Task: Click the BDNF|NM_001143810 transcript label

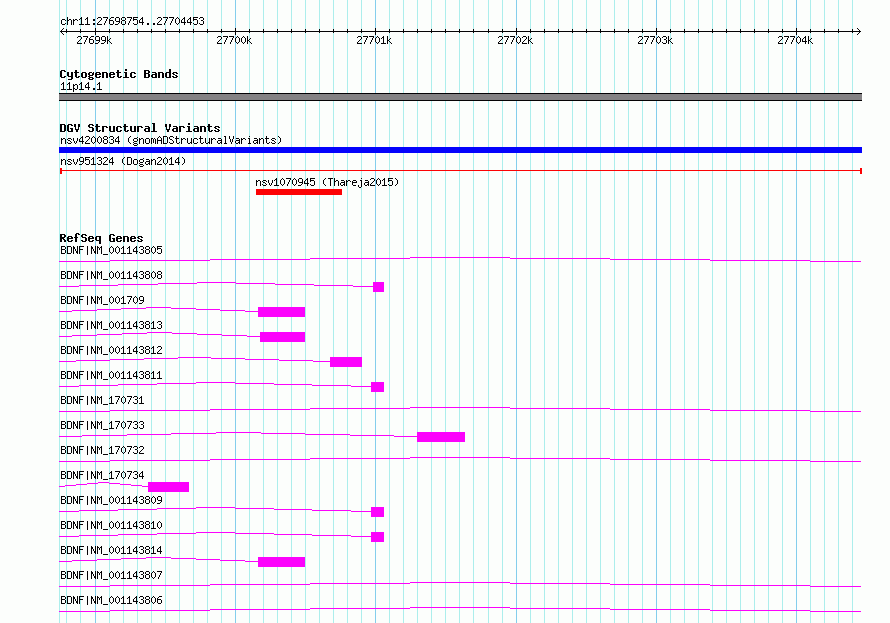Action: coord(111,525)
